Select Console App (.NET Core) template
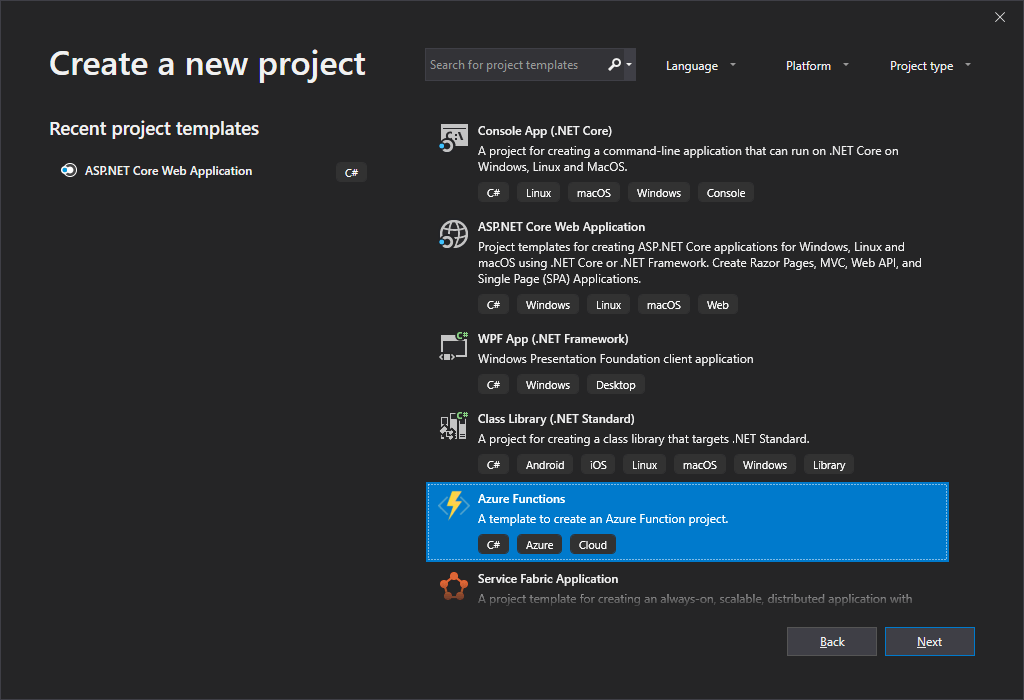Viewport: 1024px width, 700px height. [x=687, y=163]
